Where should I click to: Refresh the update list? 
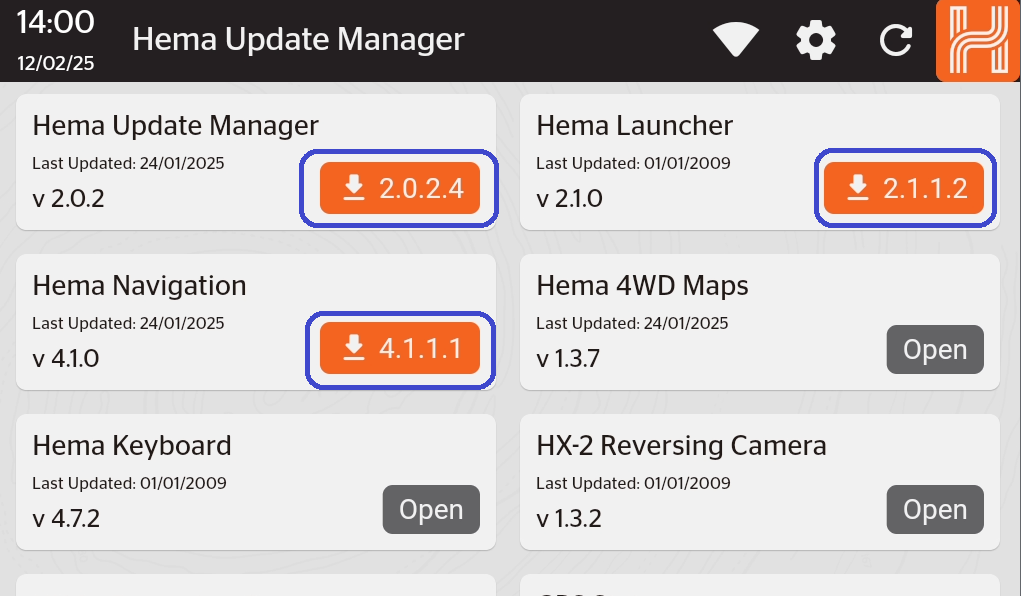[x=895, y=38]
